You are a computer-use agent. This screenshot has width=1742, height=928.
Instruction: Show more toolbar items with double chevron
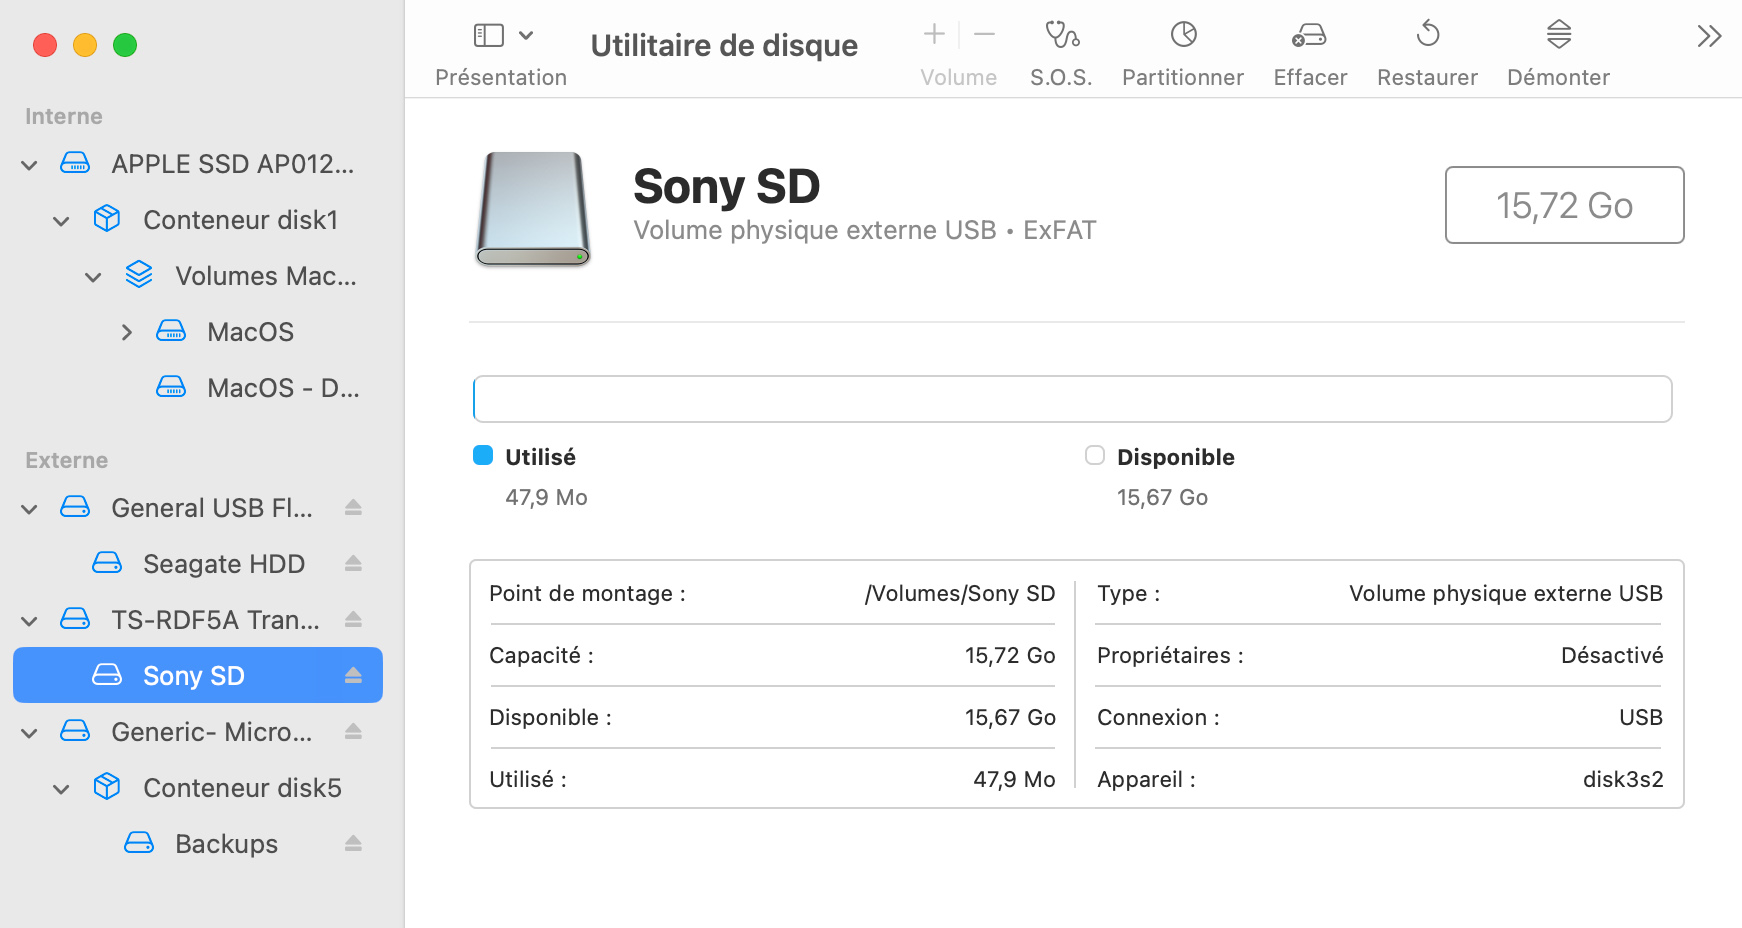tap(1709, 37)
